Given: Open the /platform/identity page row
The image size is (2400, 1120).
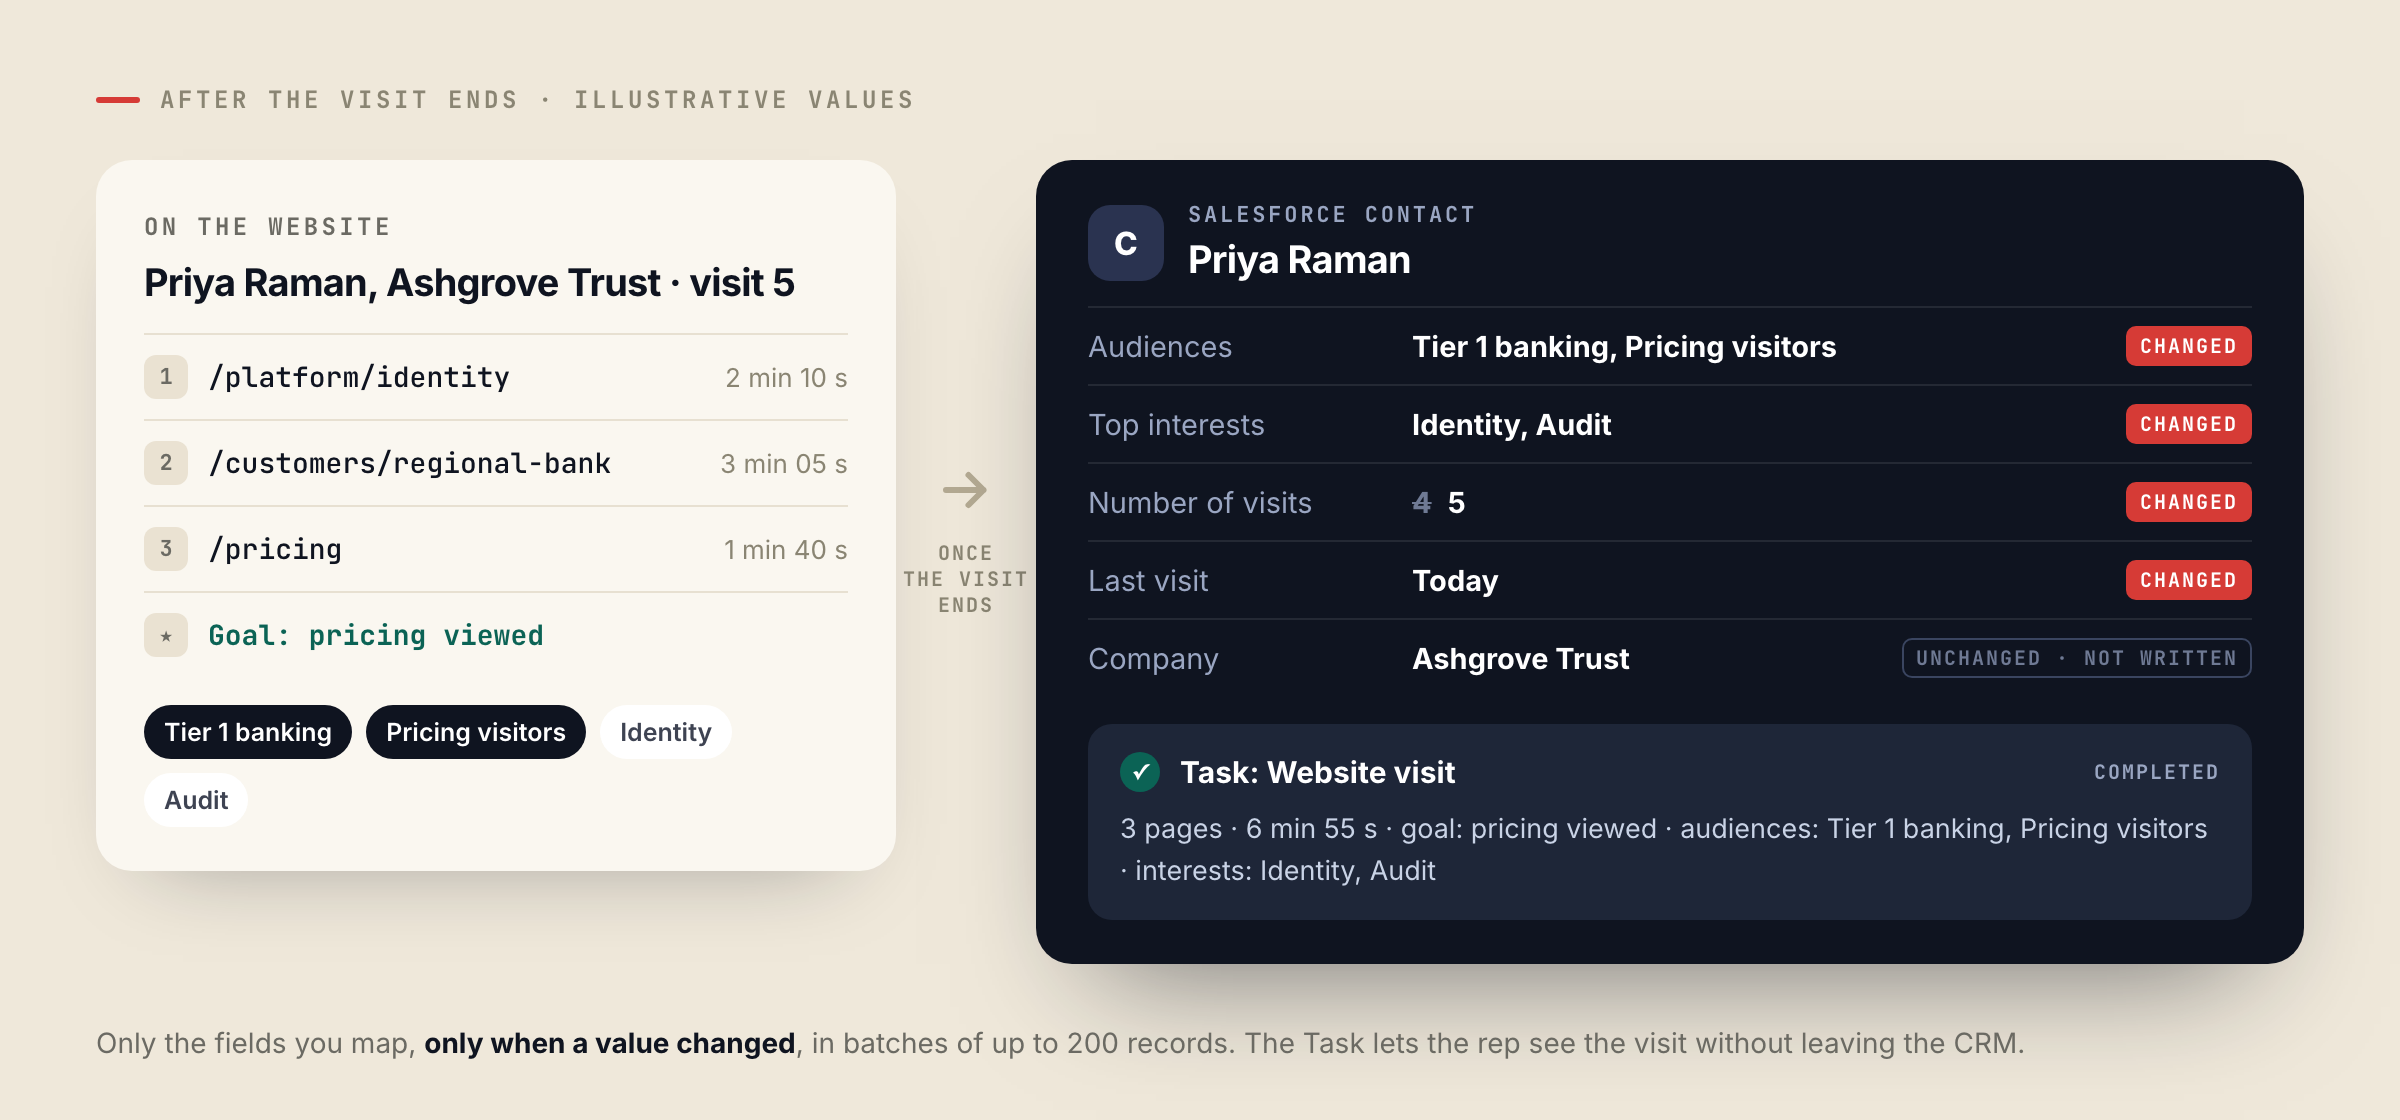Looking at the screenshot, I should click(x=496, y=377).
